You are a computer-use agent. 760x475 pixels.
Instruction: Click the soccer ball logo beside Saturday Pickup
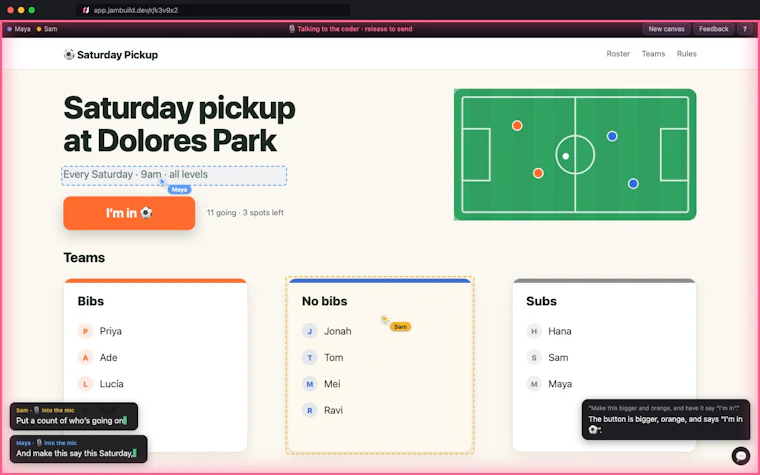(x=69, y=54)
